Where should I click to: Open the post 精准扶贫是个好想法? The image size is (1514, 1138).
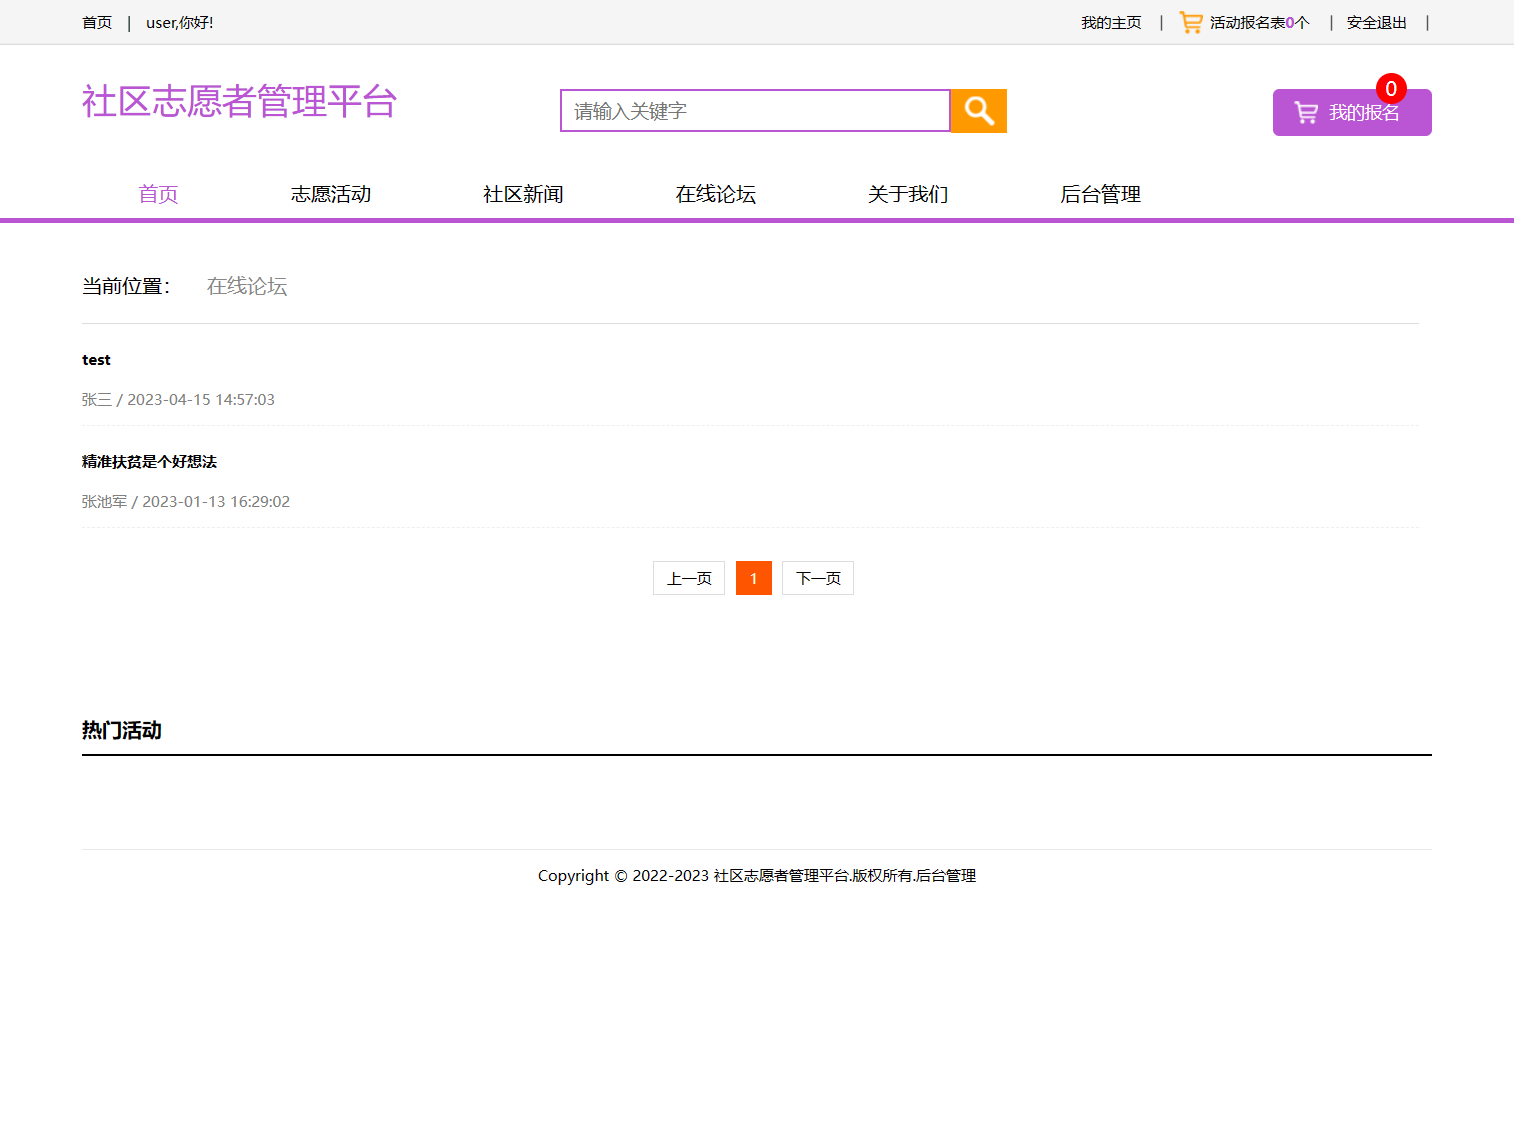click(149, 461)
